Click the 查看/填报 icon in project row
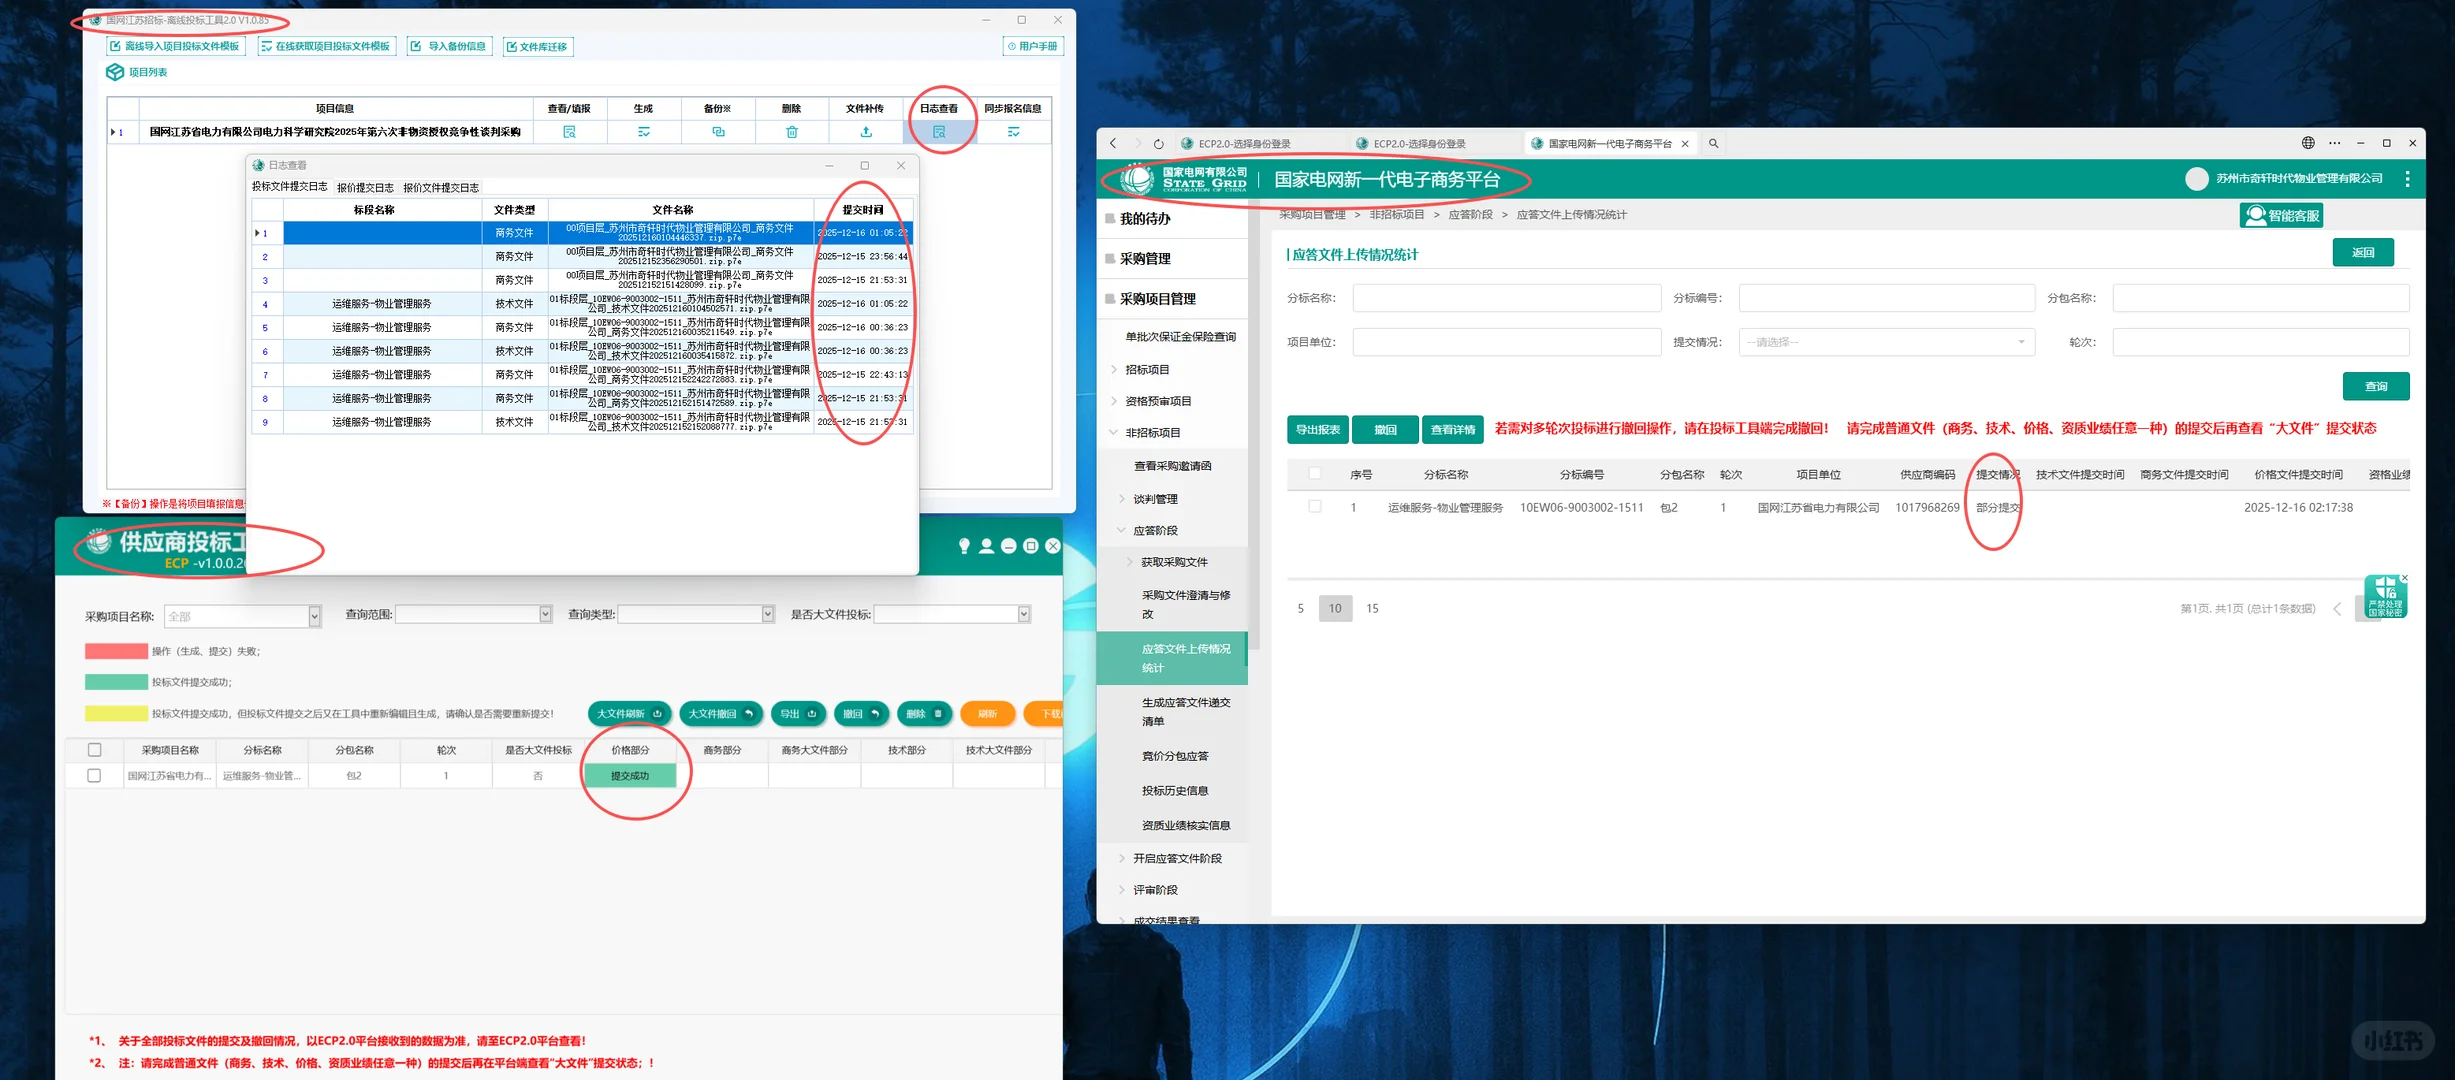Screen dimensions: 2455x1080 [x=569, y=132]
